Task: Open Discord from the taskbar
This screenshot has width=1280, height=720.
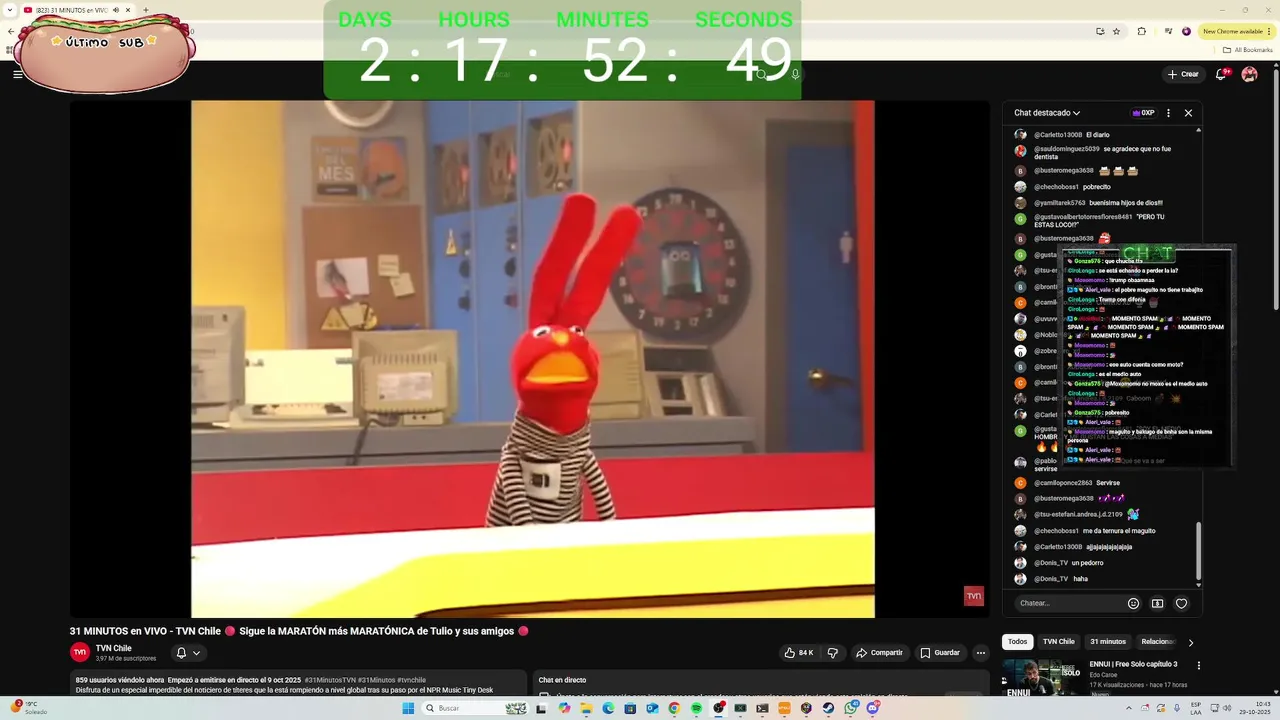Action: pyautogui.click(x=872, y=708)
